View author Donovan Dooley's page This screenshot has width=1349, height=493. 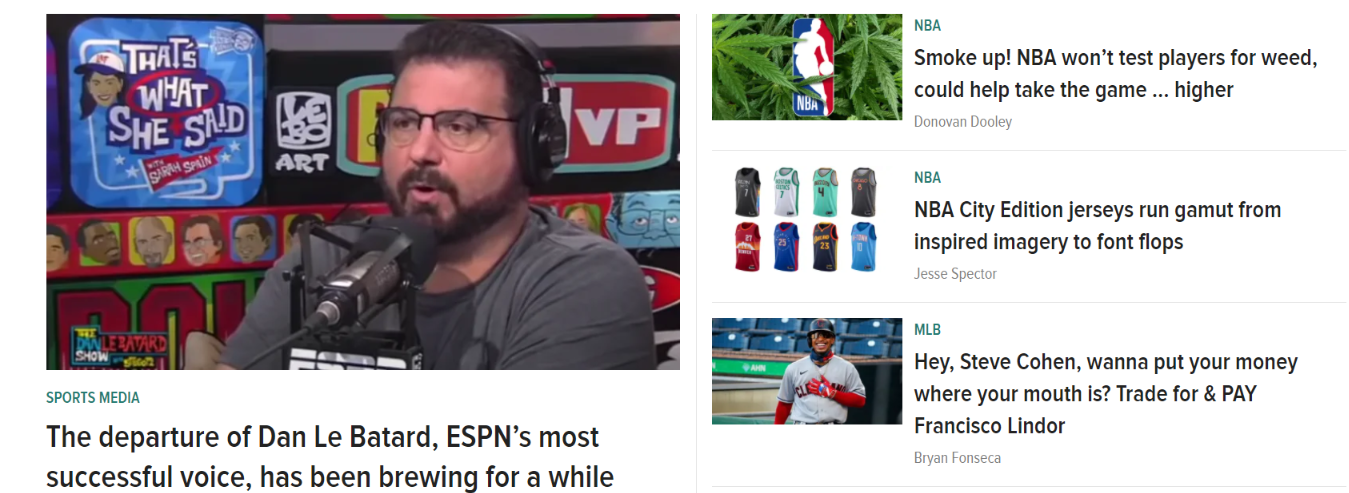(963, 122)
